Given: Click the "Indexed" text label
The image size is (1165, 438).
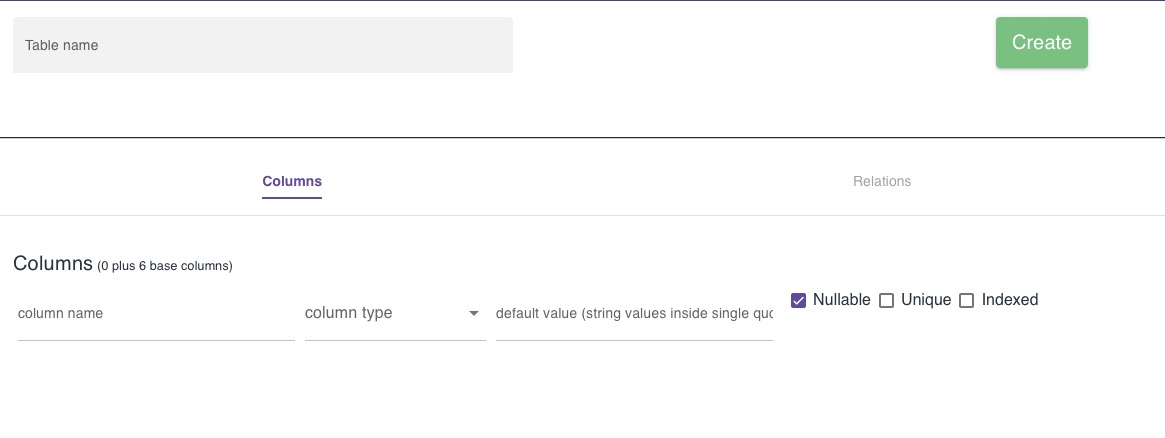Looking at the screenshot, I should (1009, 300).
